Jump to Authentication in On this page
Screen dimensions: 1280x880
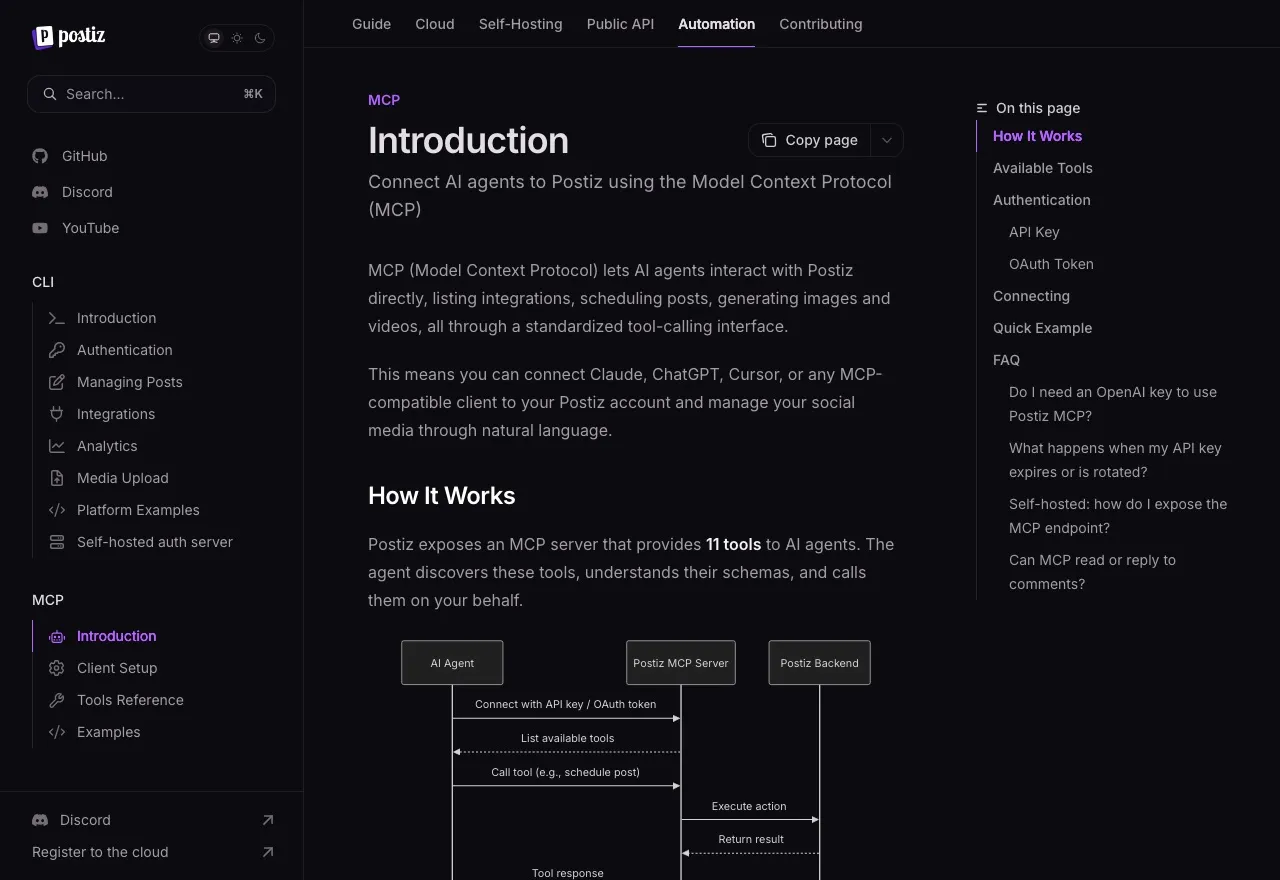1042,200
